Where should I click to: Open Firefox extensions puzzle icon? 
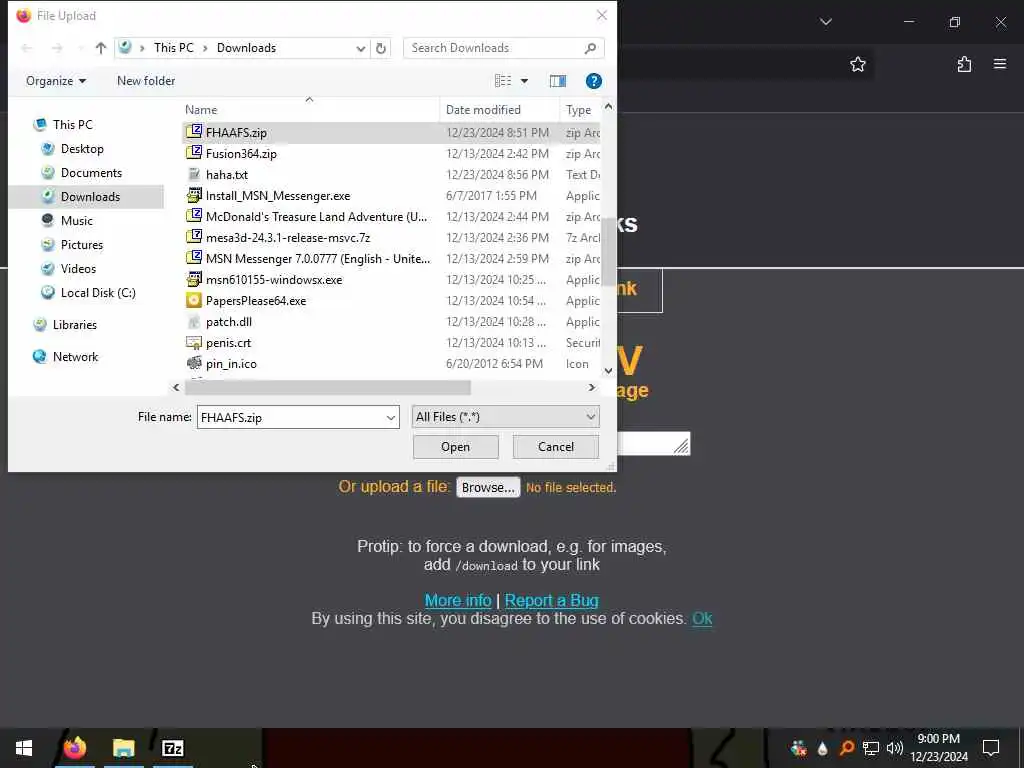[x=964, y=64]
